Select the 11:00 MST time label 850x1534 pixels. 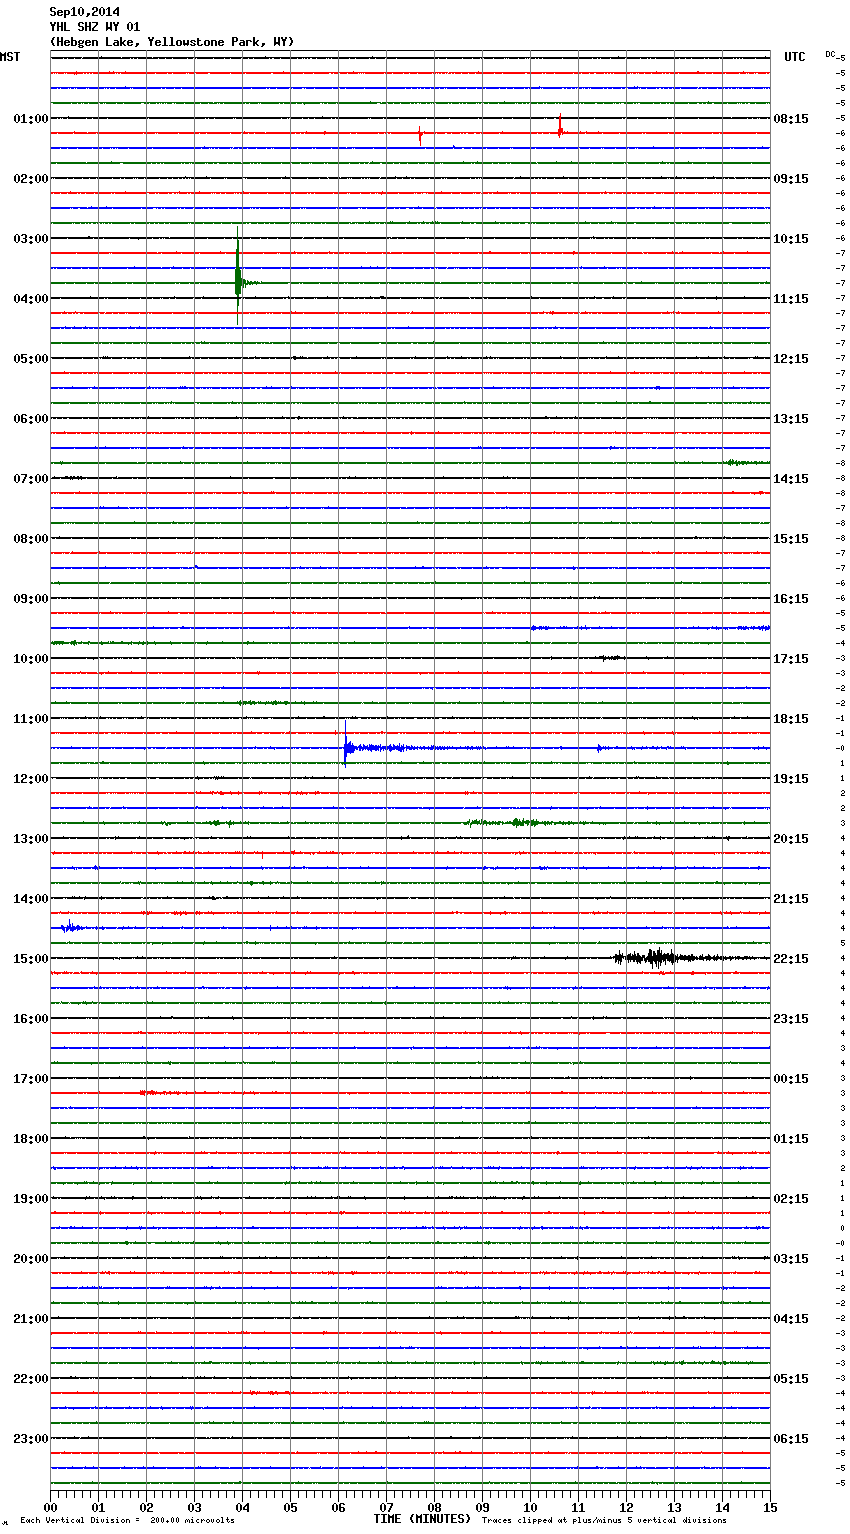pyautogui.click(x=31, y=719)
